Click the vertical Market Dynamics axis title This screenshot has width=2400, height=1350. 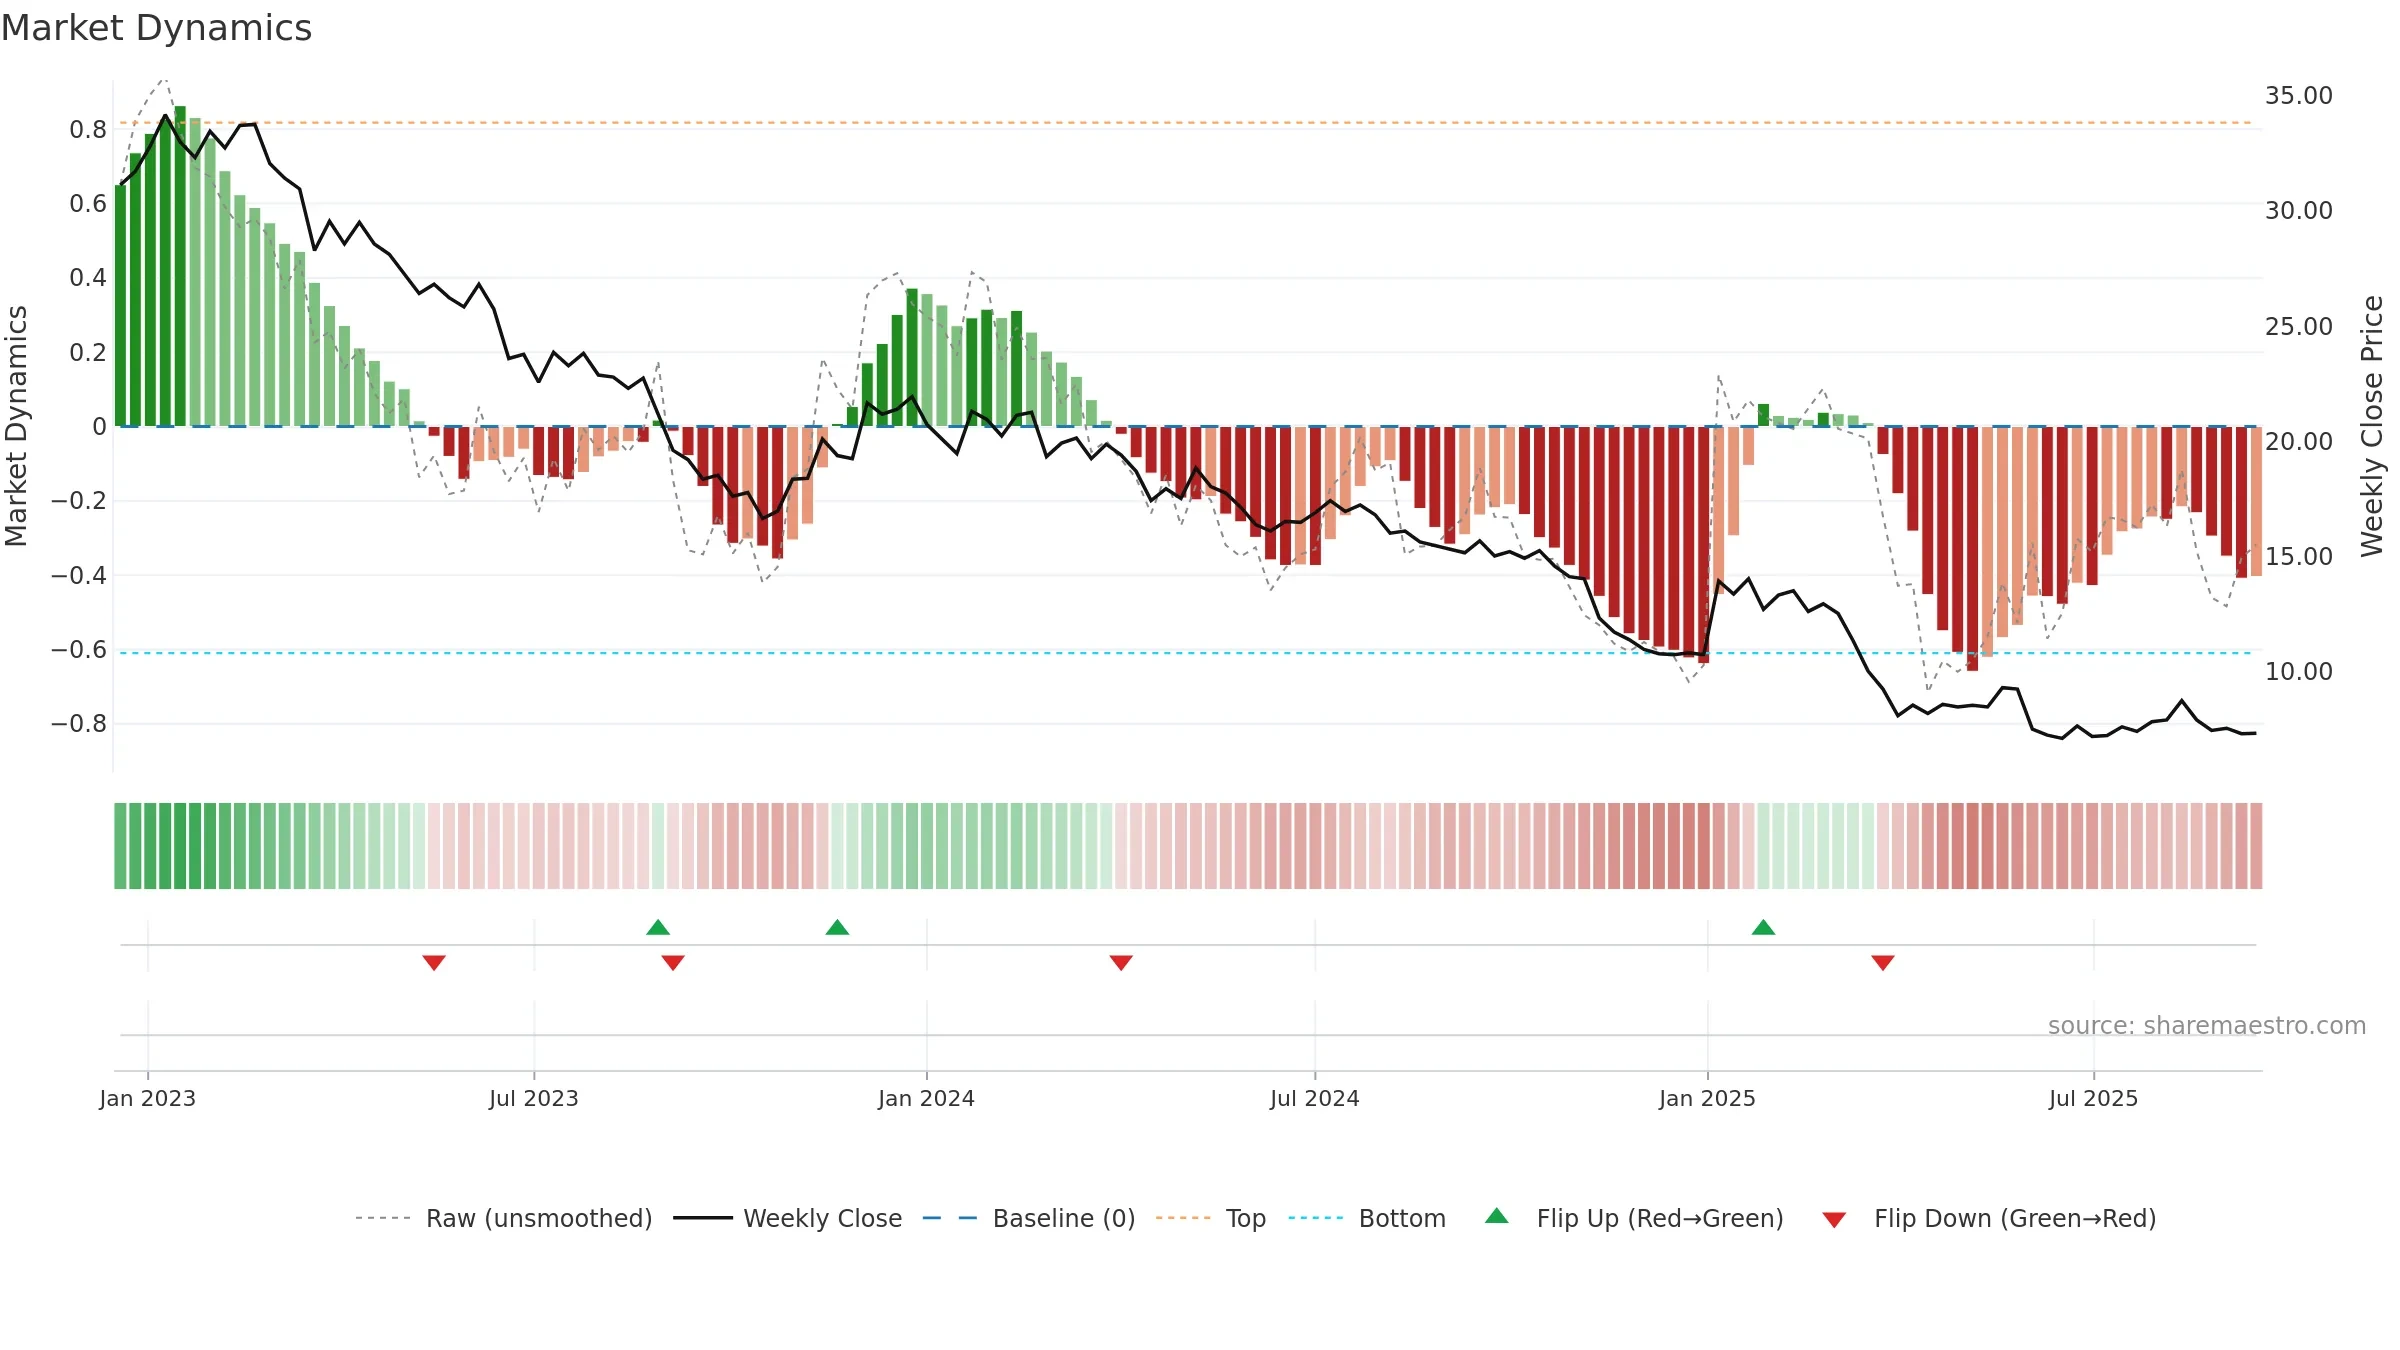(16, 426)
